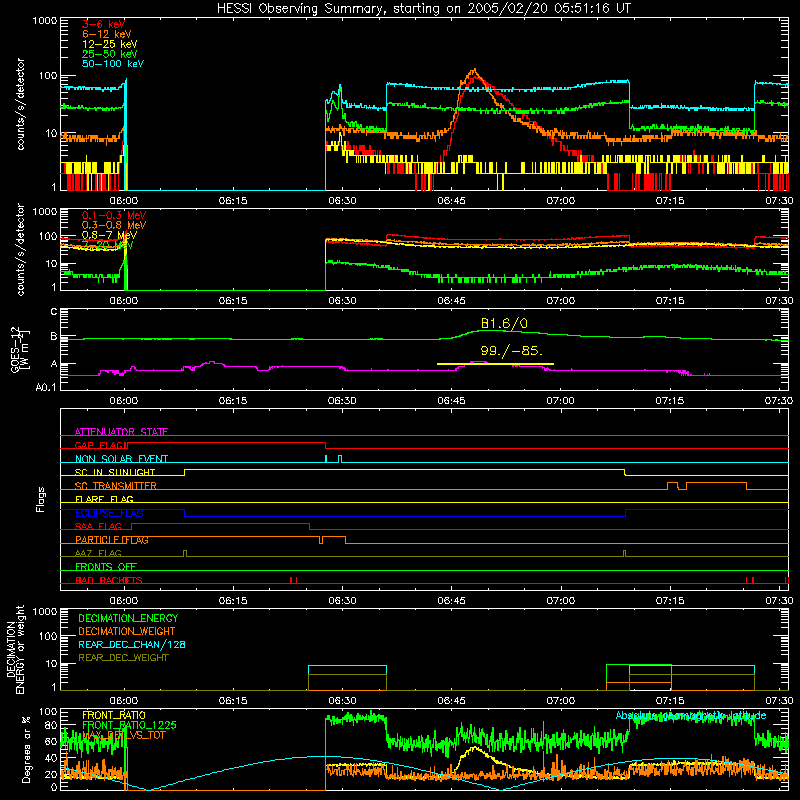This screenshot has width=800, height=800.
Task: Select the 25-50 keV legend label
Action: tap(110, 54)
